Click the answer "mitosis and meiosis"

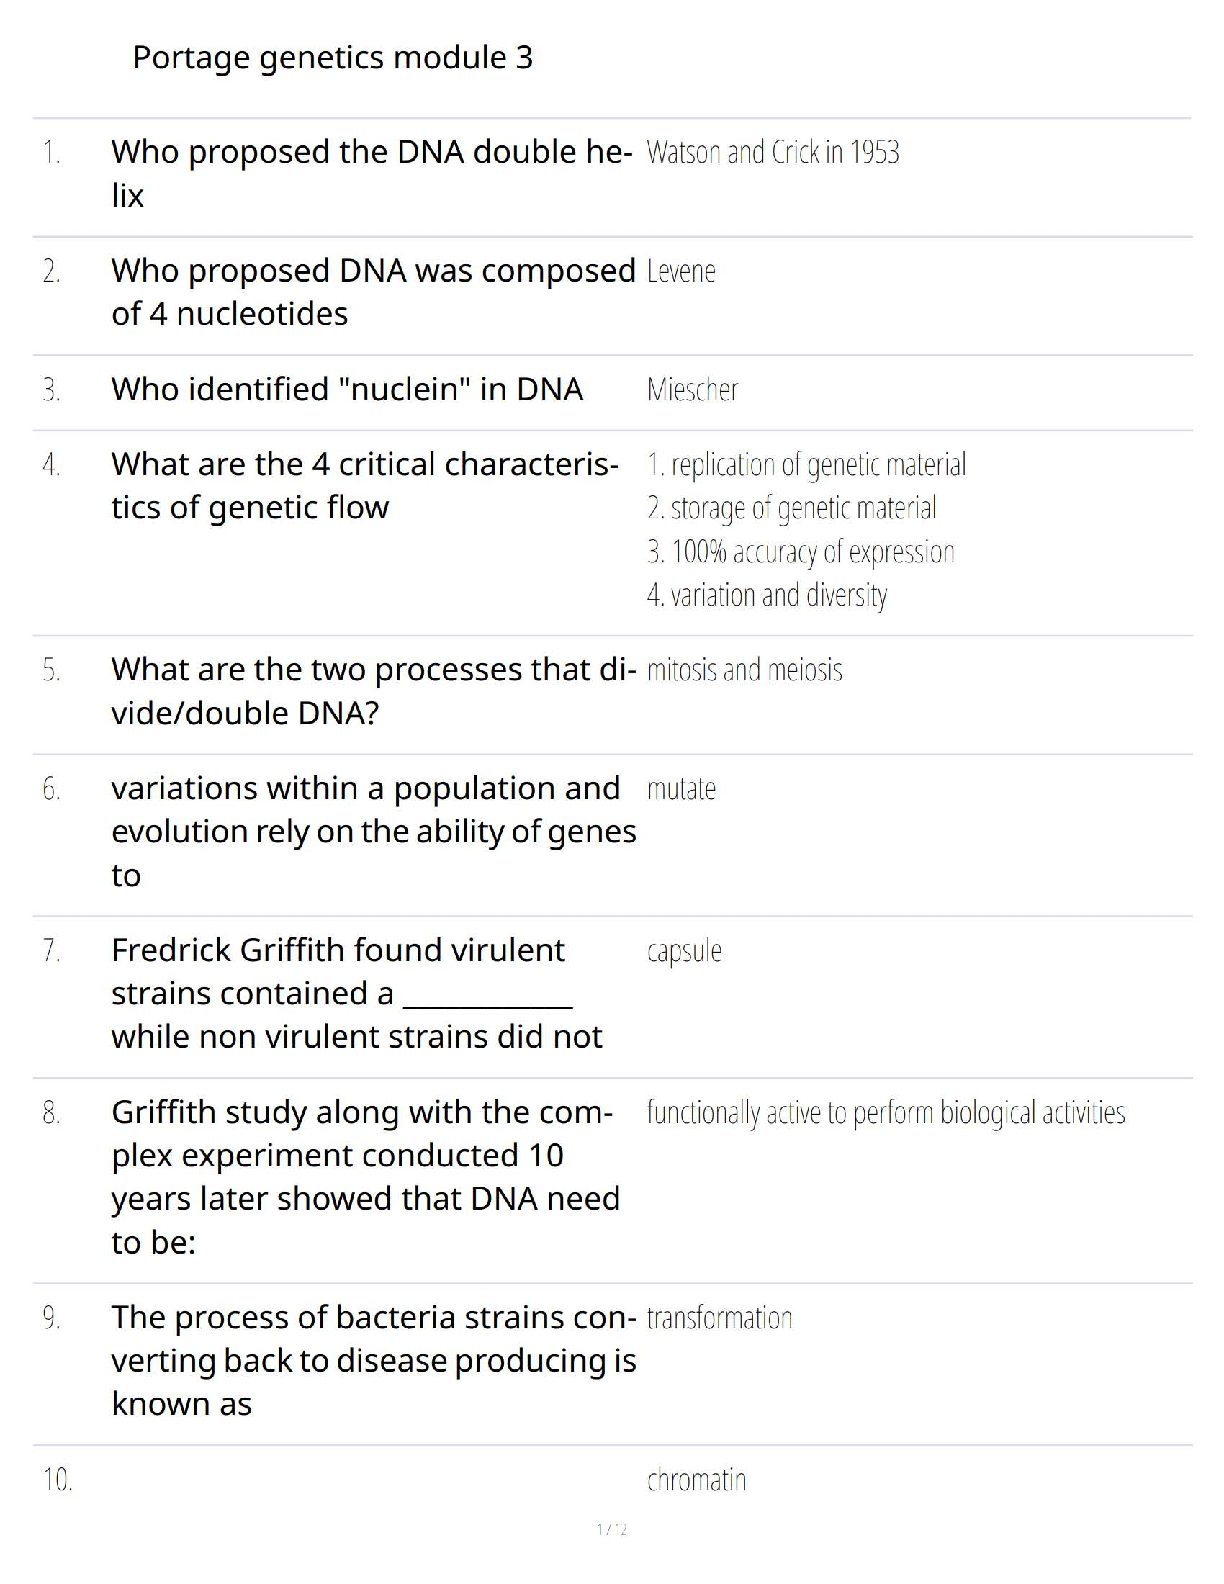pyautogui.click(x=744, y=670)
